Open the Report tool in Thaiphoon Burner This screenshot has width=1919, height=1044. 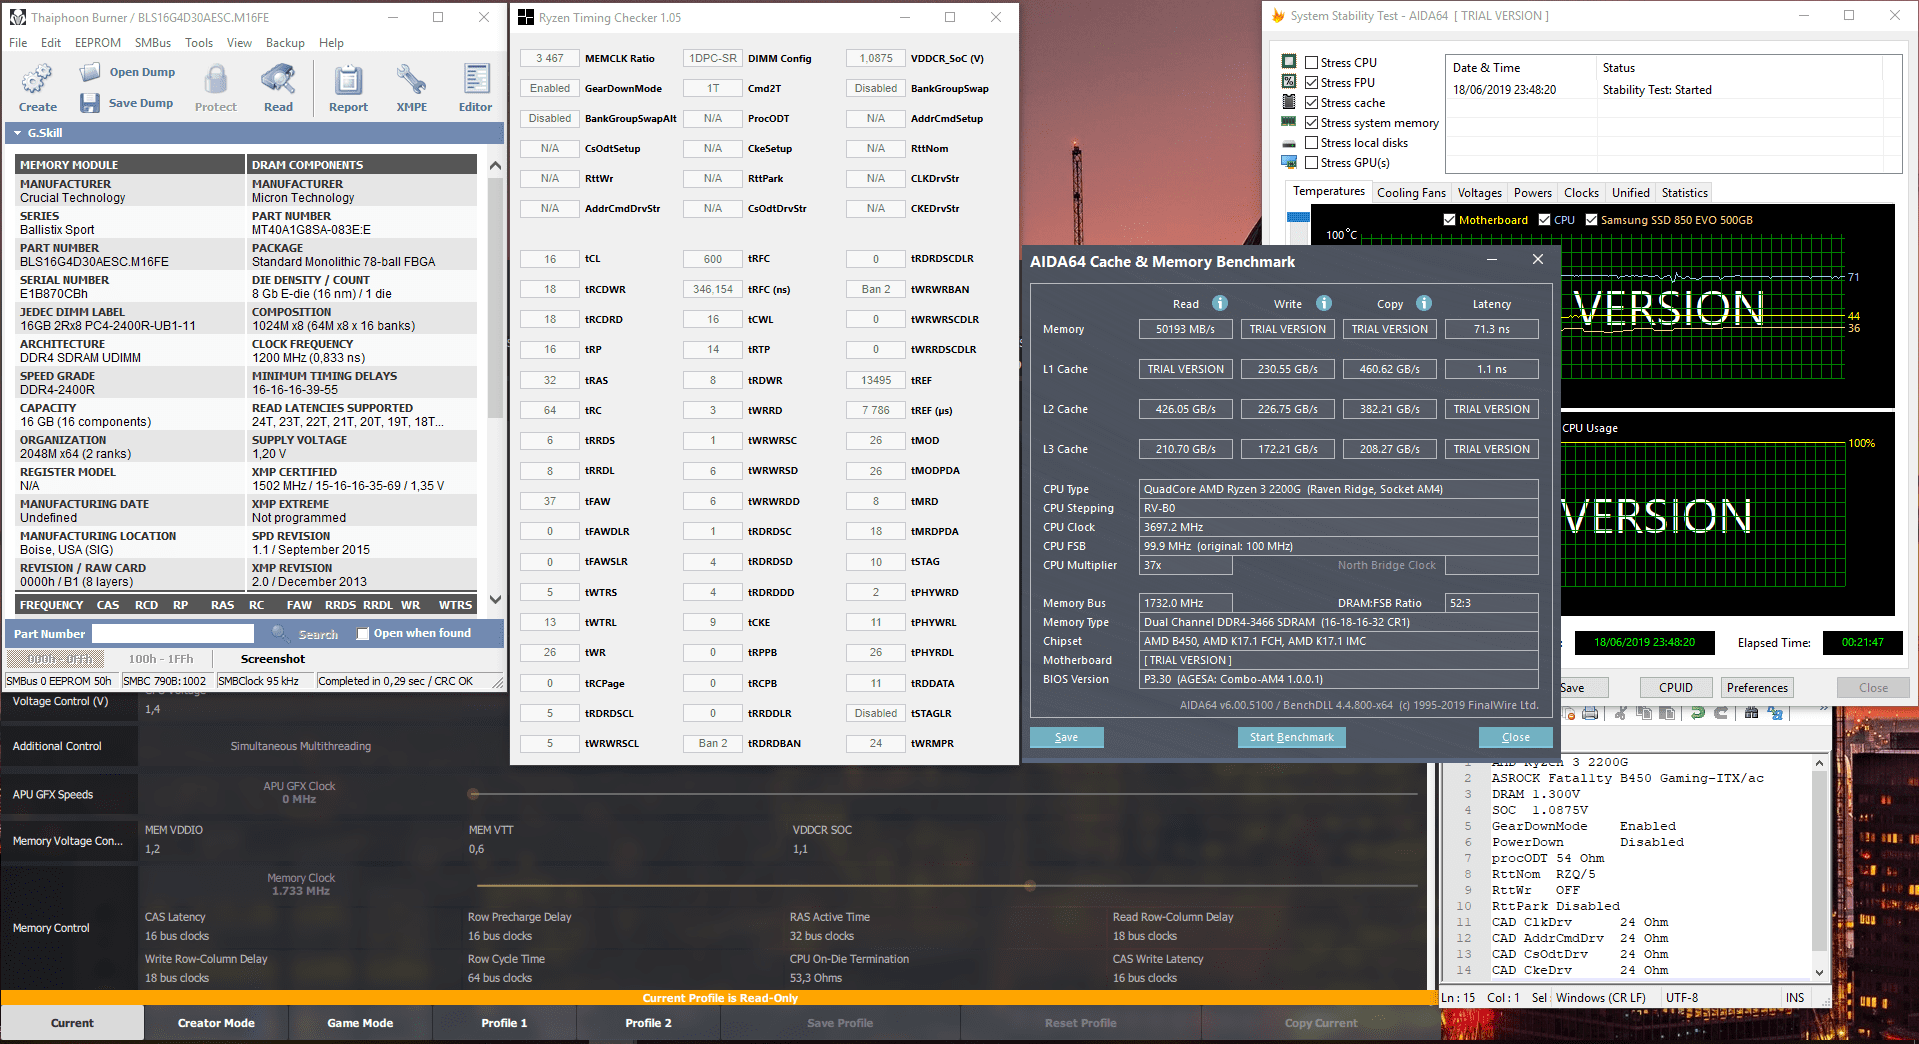tap(348, 88)
